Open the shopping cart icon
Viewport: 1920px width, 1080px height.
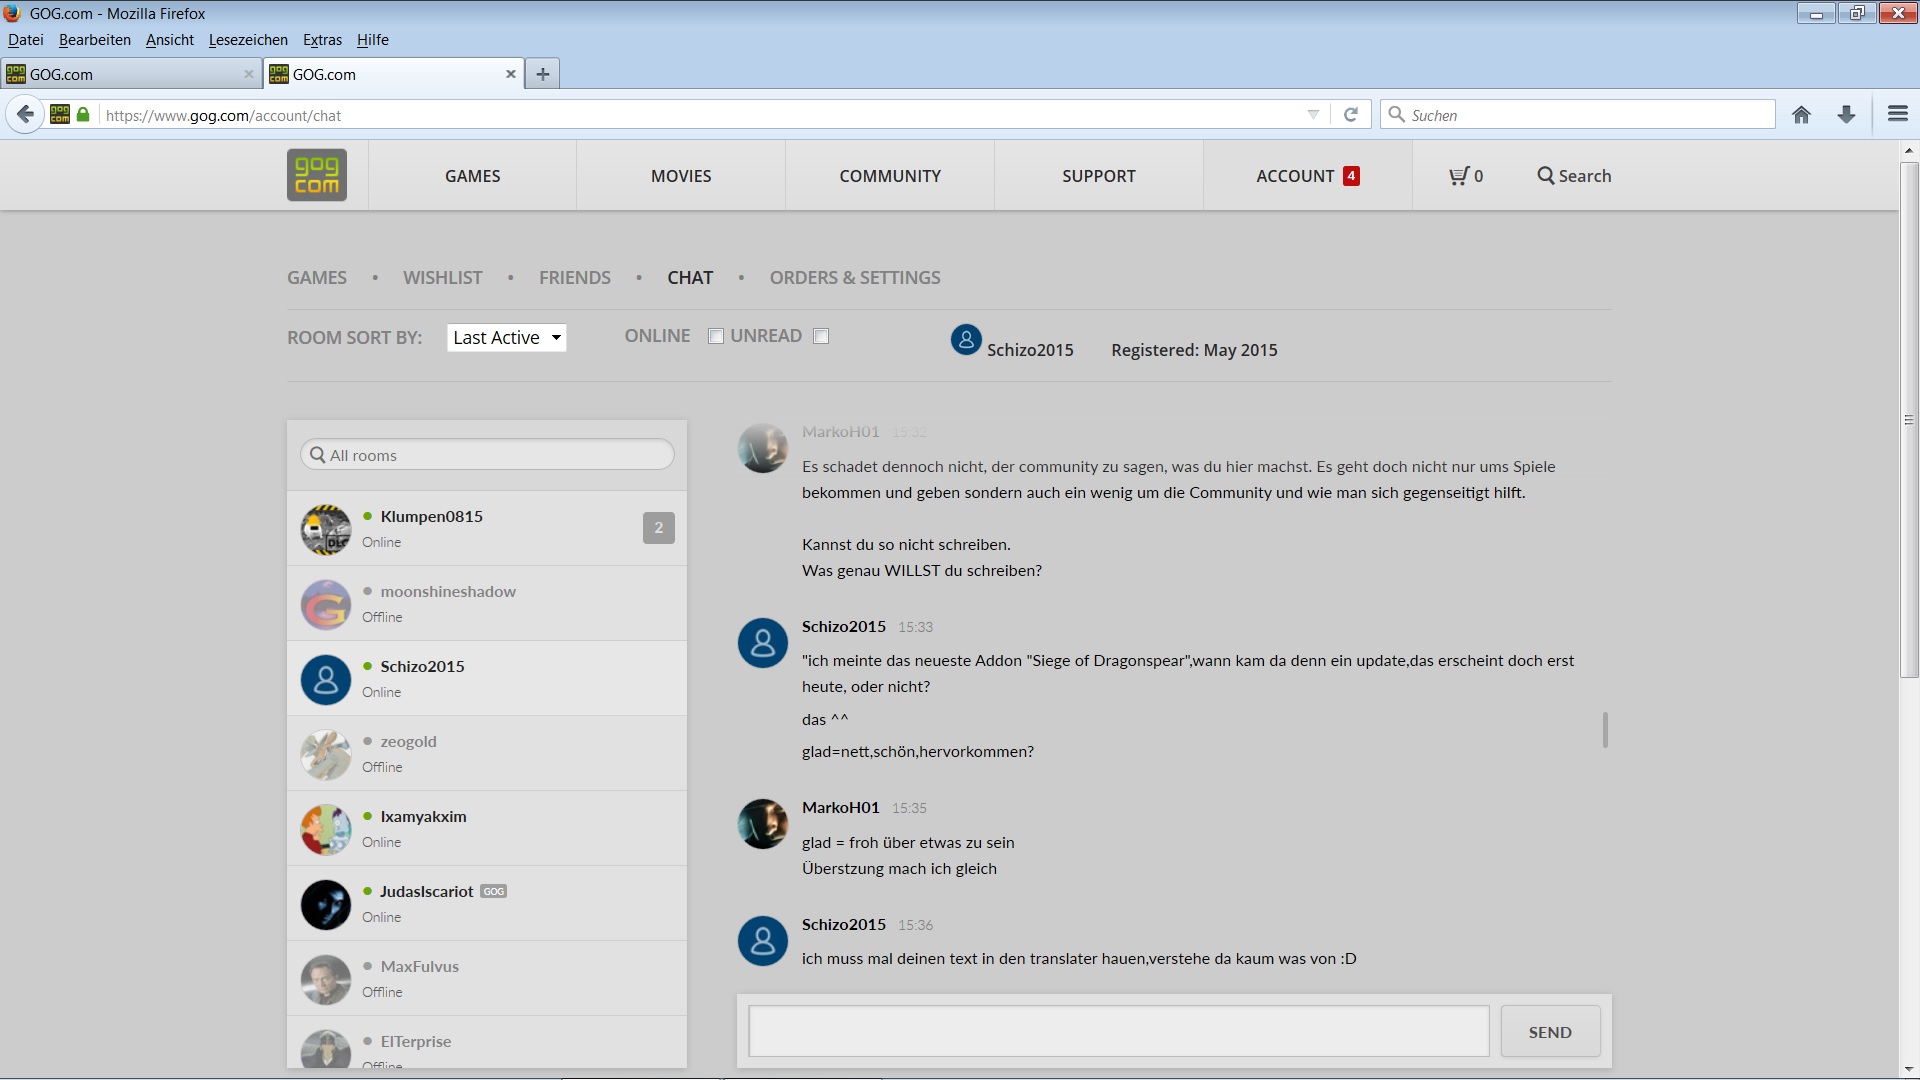(1460, 176)
